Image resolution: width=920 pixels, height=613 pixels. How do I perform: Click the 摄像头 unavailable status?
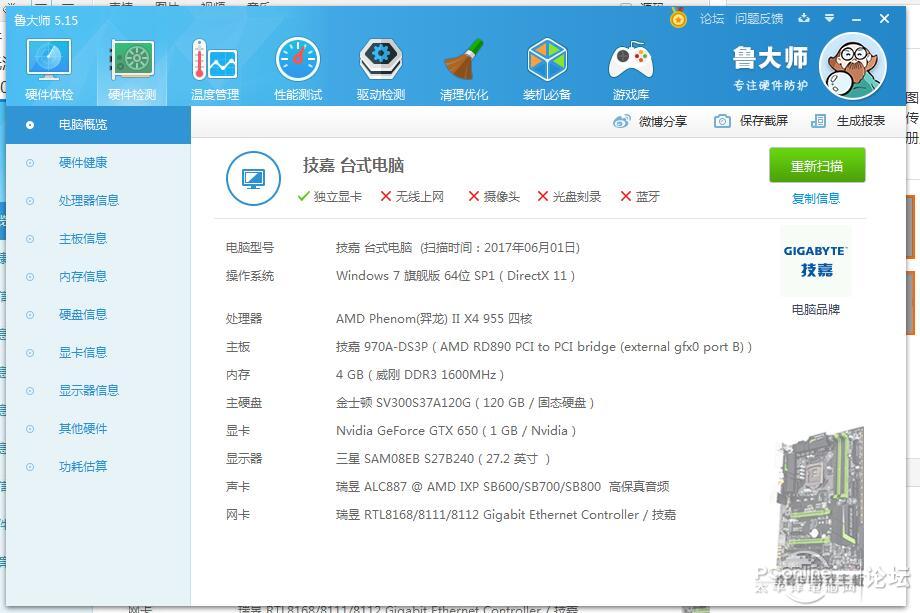(x=493, y=197)
